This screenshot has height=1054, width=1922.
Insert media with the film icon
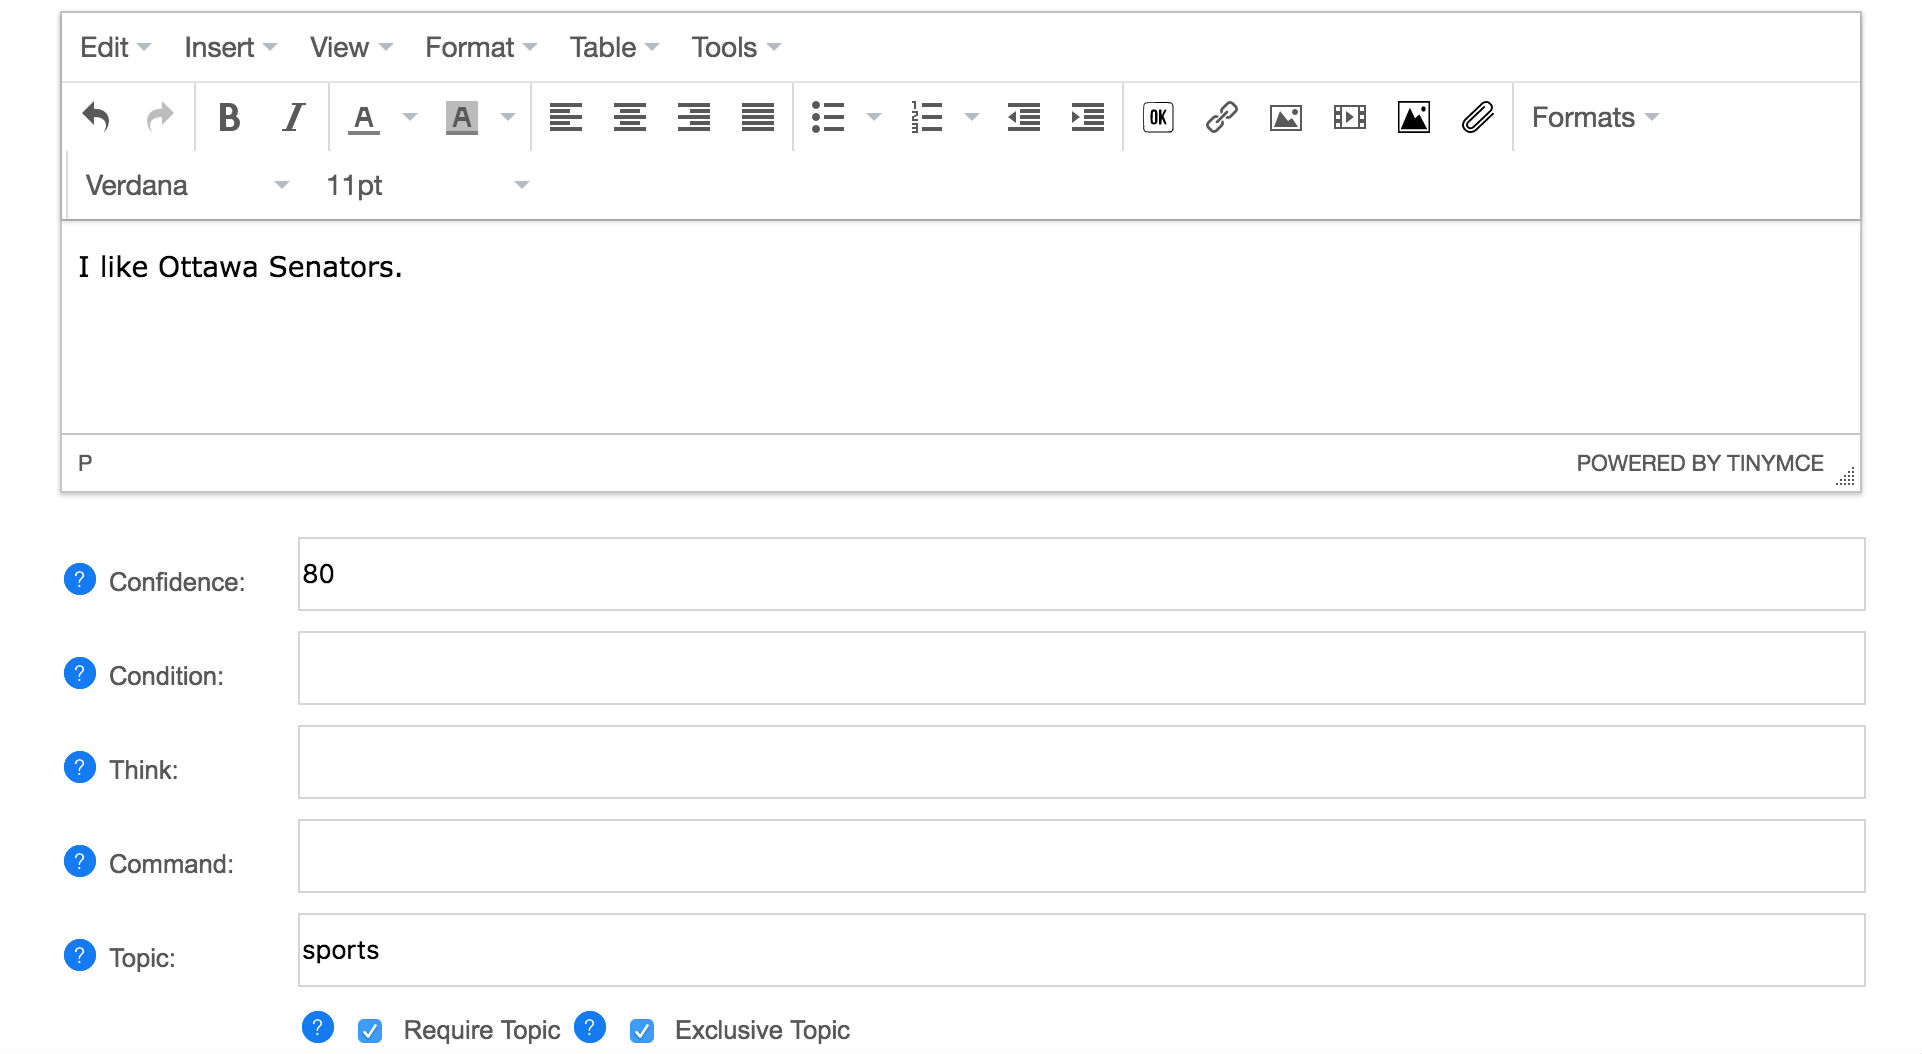click(x=1349, y=117)
